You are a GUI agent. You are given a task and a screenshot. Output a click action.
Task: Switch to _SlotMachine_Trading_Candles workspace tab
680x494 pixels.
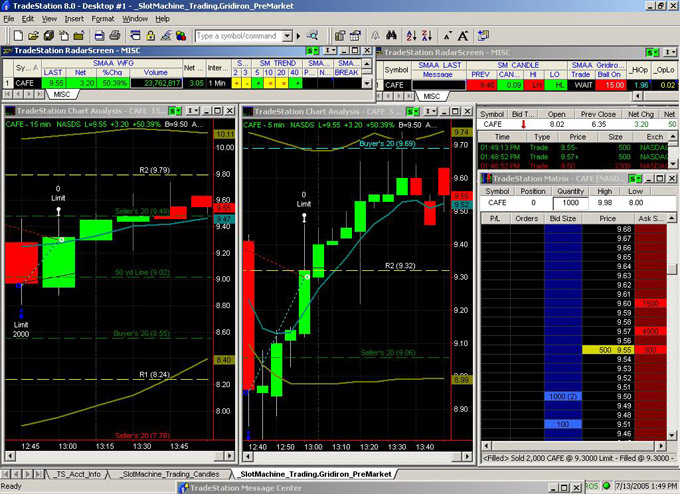(x=170, y=474)
